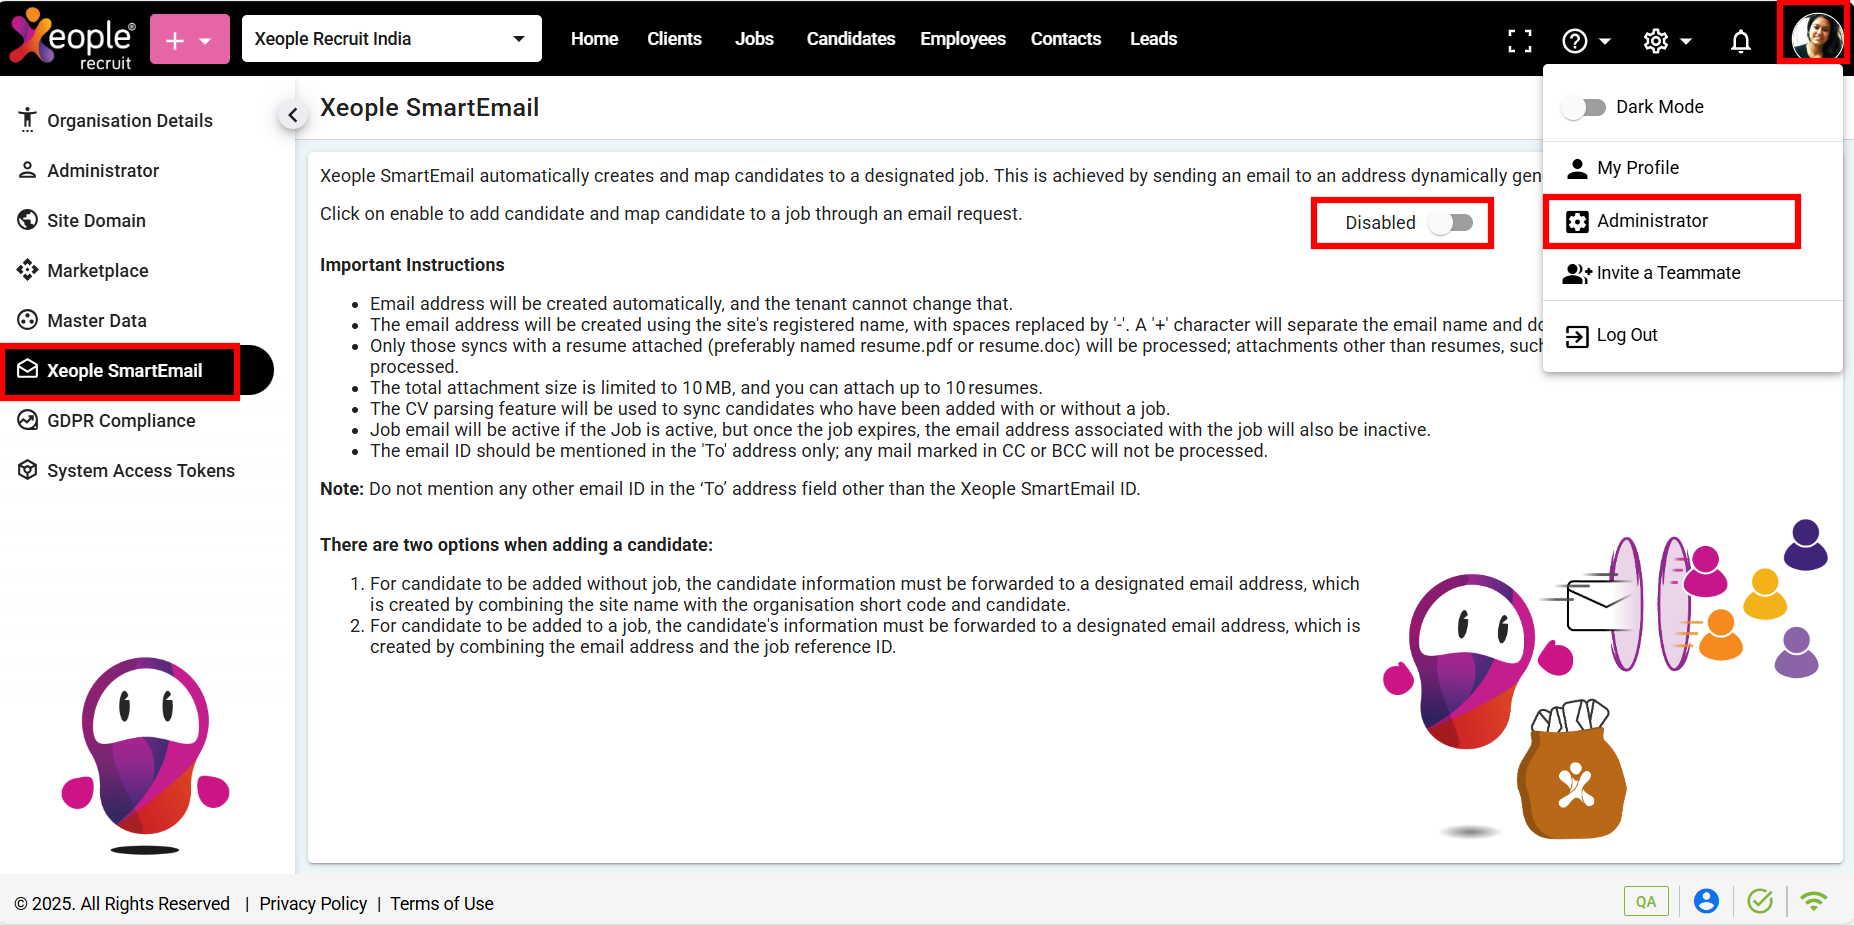The width and height of the screenshot is (1854, 925).
Task: Click the user profile avatar
Action: (x=1817, y=36)
